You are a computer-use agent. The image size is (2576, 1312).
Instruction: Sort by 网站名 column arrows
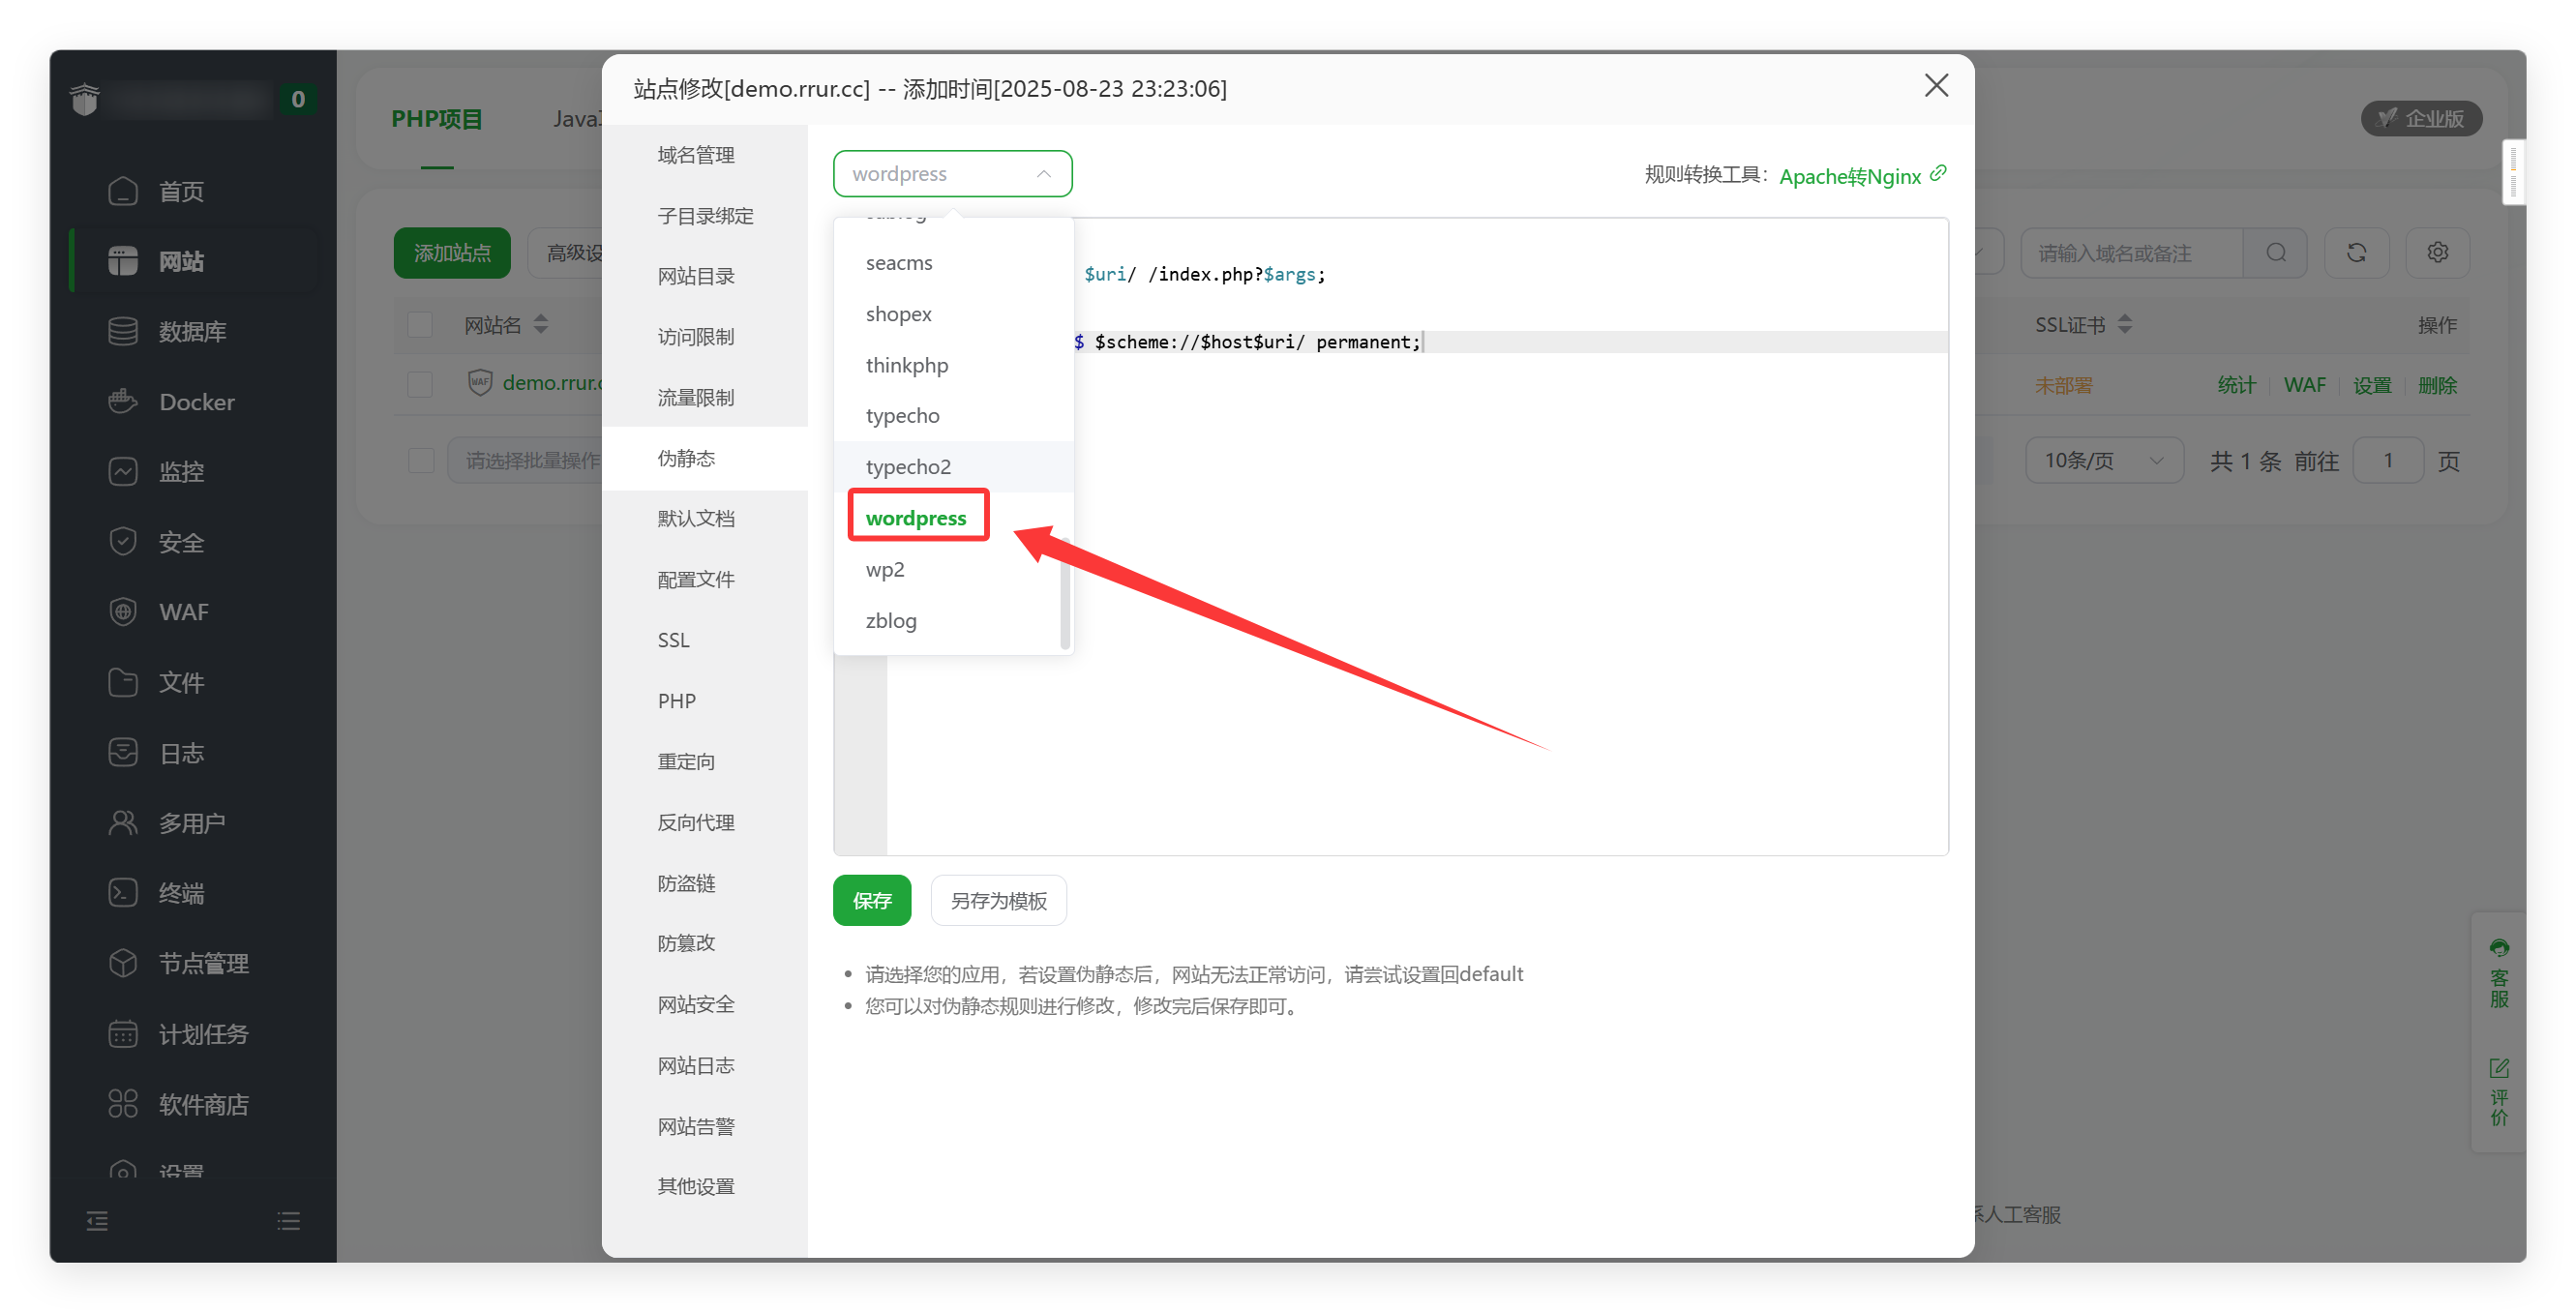(x=541, y=325)
